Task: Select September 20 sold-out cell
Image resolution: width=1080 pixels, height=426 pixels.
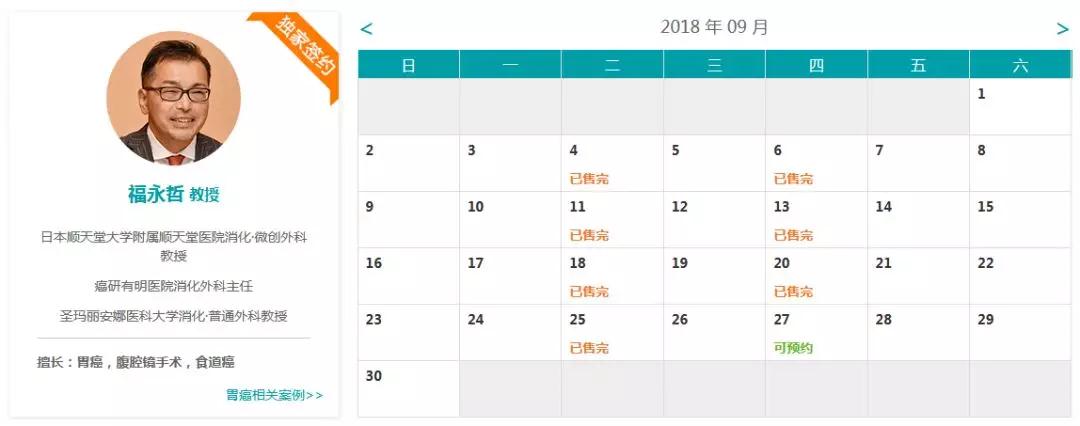Action: point(816,276)
